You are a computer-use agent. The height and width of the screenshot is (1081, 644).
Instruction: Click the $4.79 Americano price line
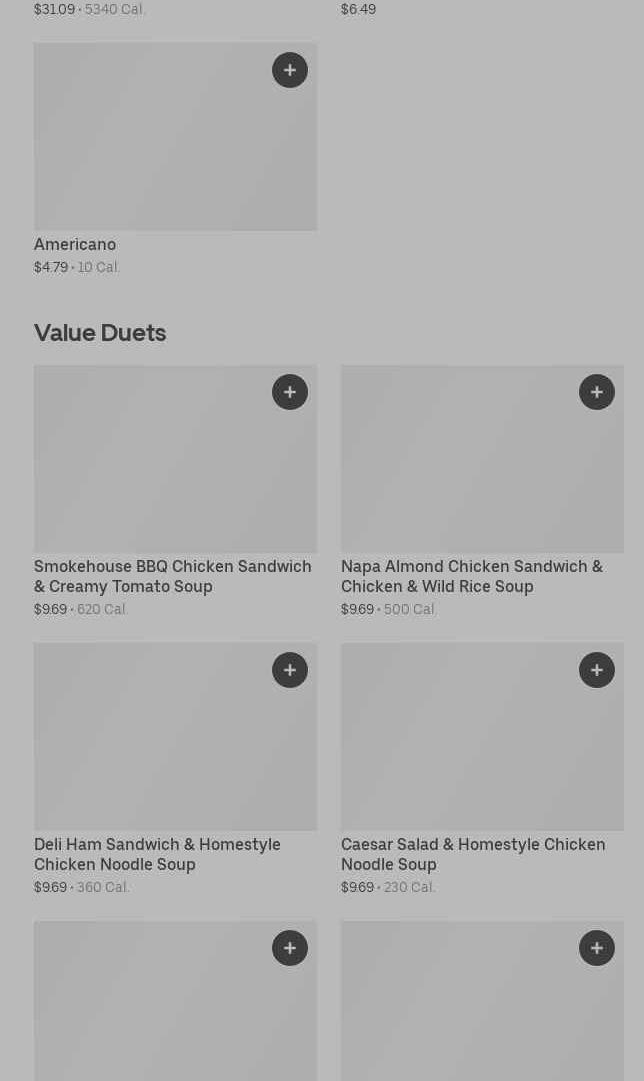[76, 267]
